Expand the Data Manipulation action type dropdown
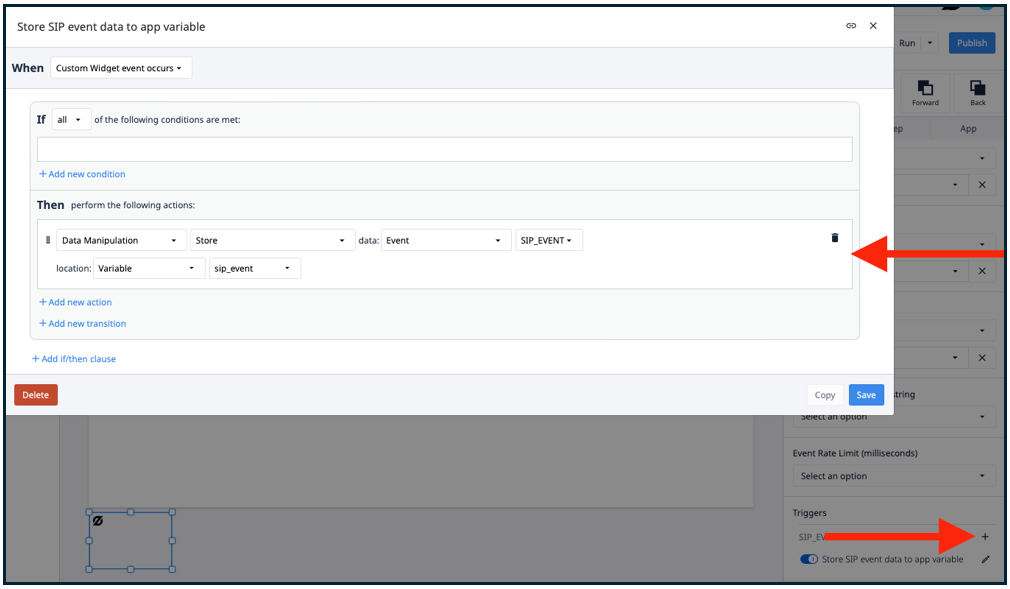This screenshot has width=1010, height=589. [121, 241]
